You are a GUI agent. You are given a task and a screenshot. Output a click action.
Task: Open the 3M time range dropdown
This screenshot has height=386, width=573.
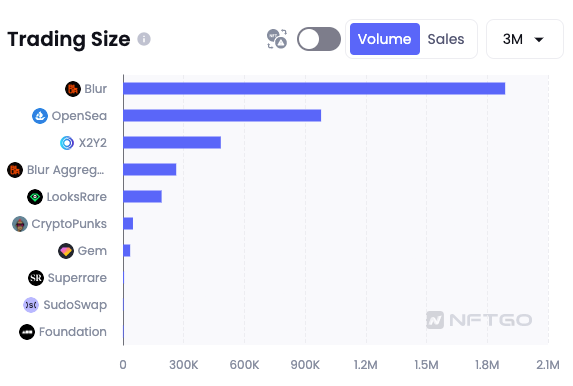(524, 39)
